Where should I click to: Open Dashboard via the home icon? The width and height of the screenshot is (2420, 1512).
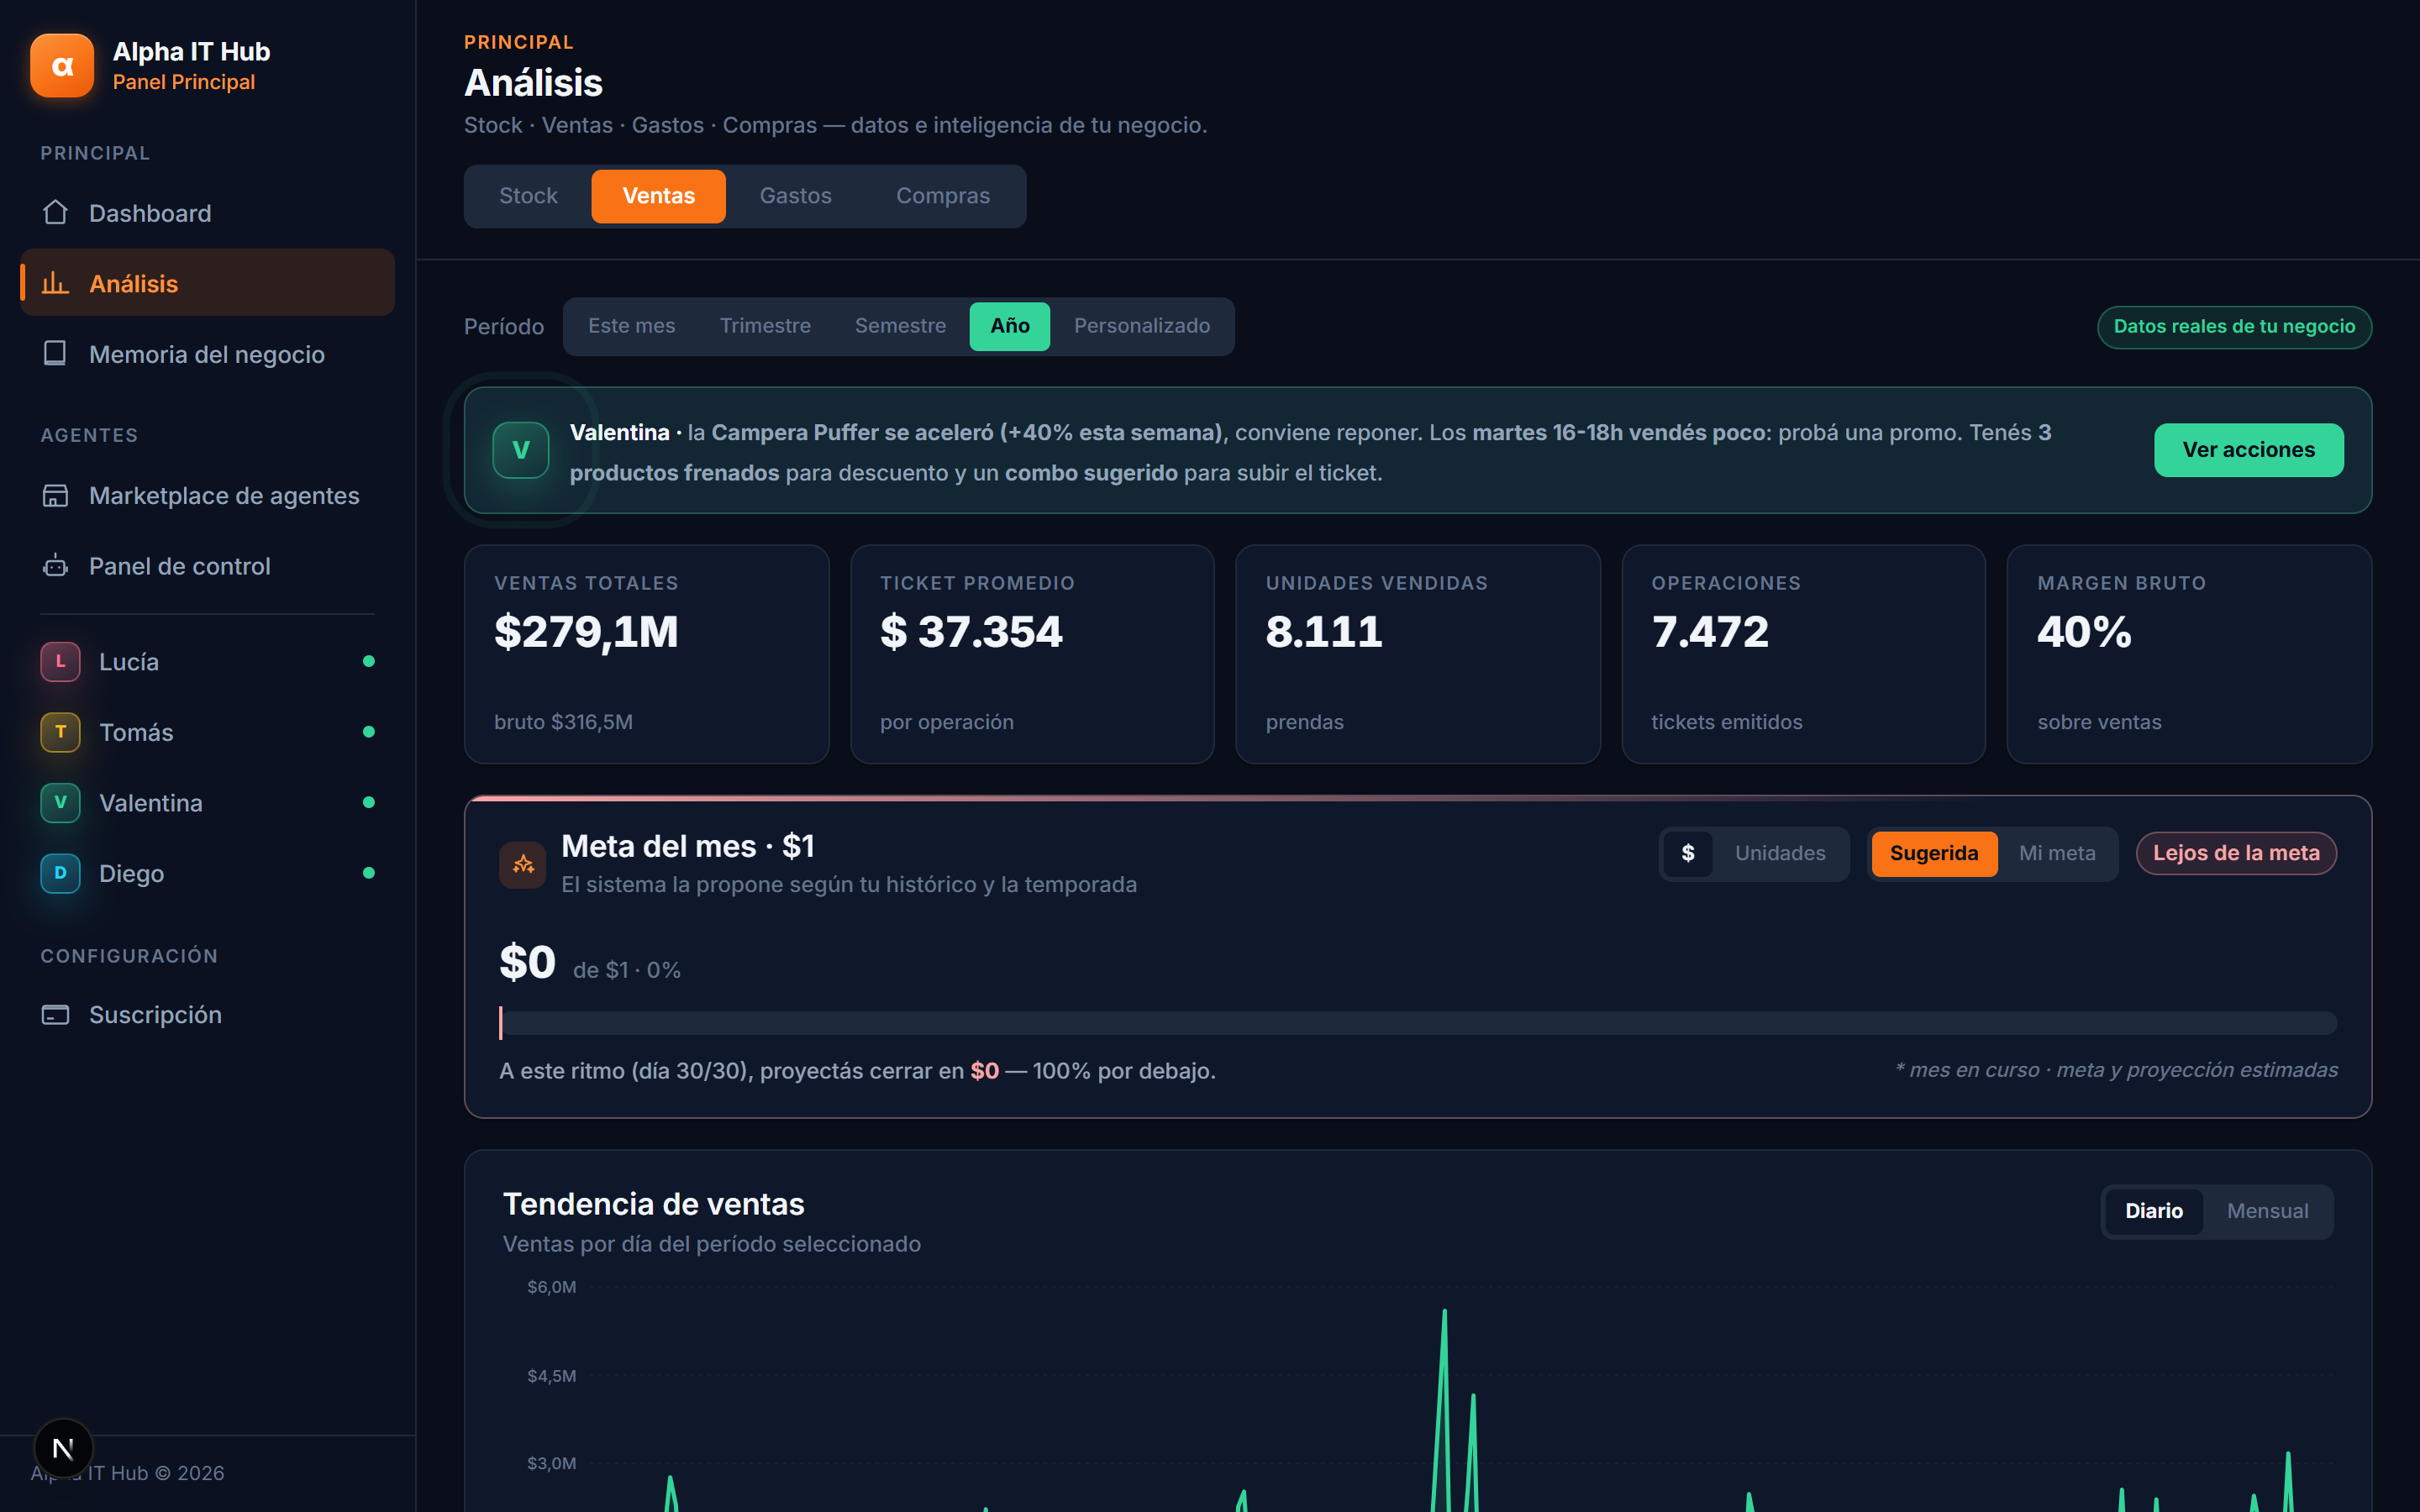55,213
